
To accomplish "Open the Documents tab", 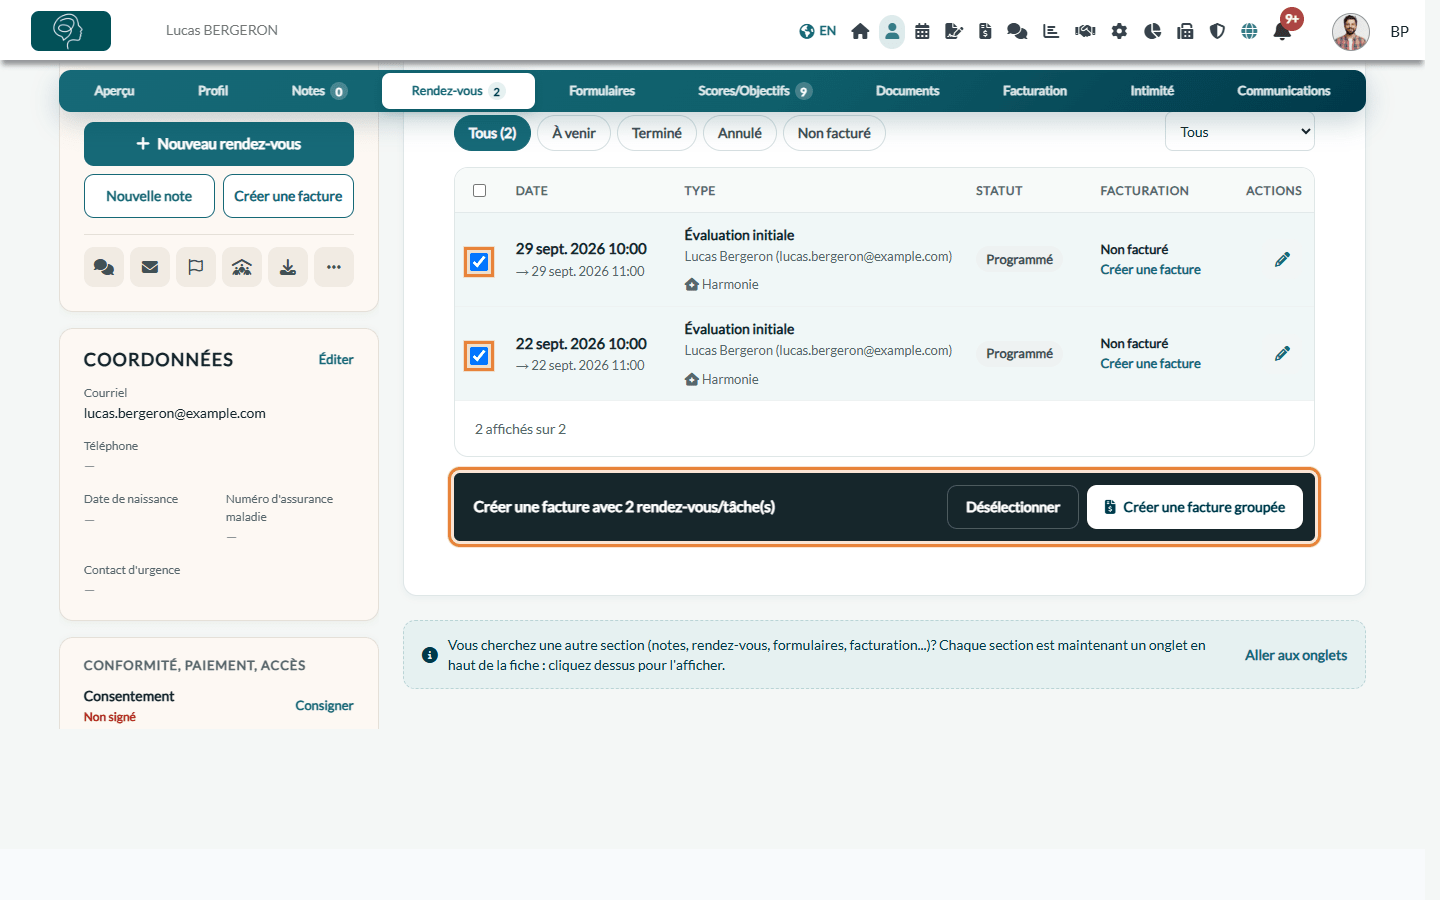I will tap(908, 91).
